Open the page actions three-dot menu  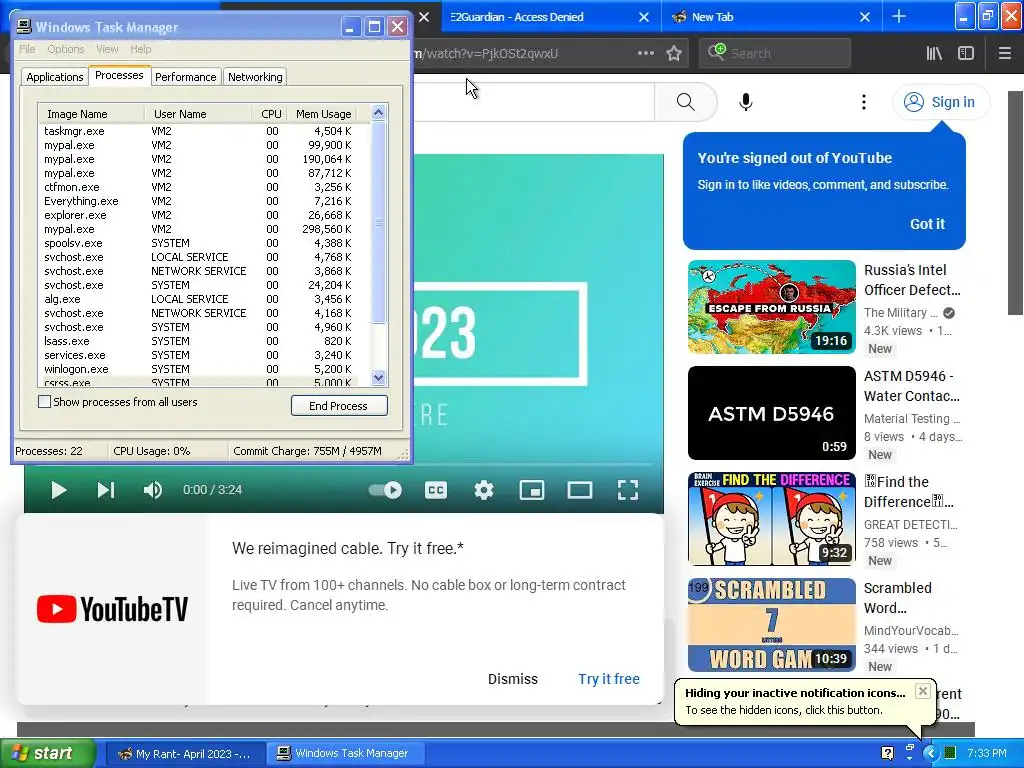pos(645,54)
